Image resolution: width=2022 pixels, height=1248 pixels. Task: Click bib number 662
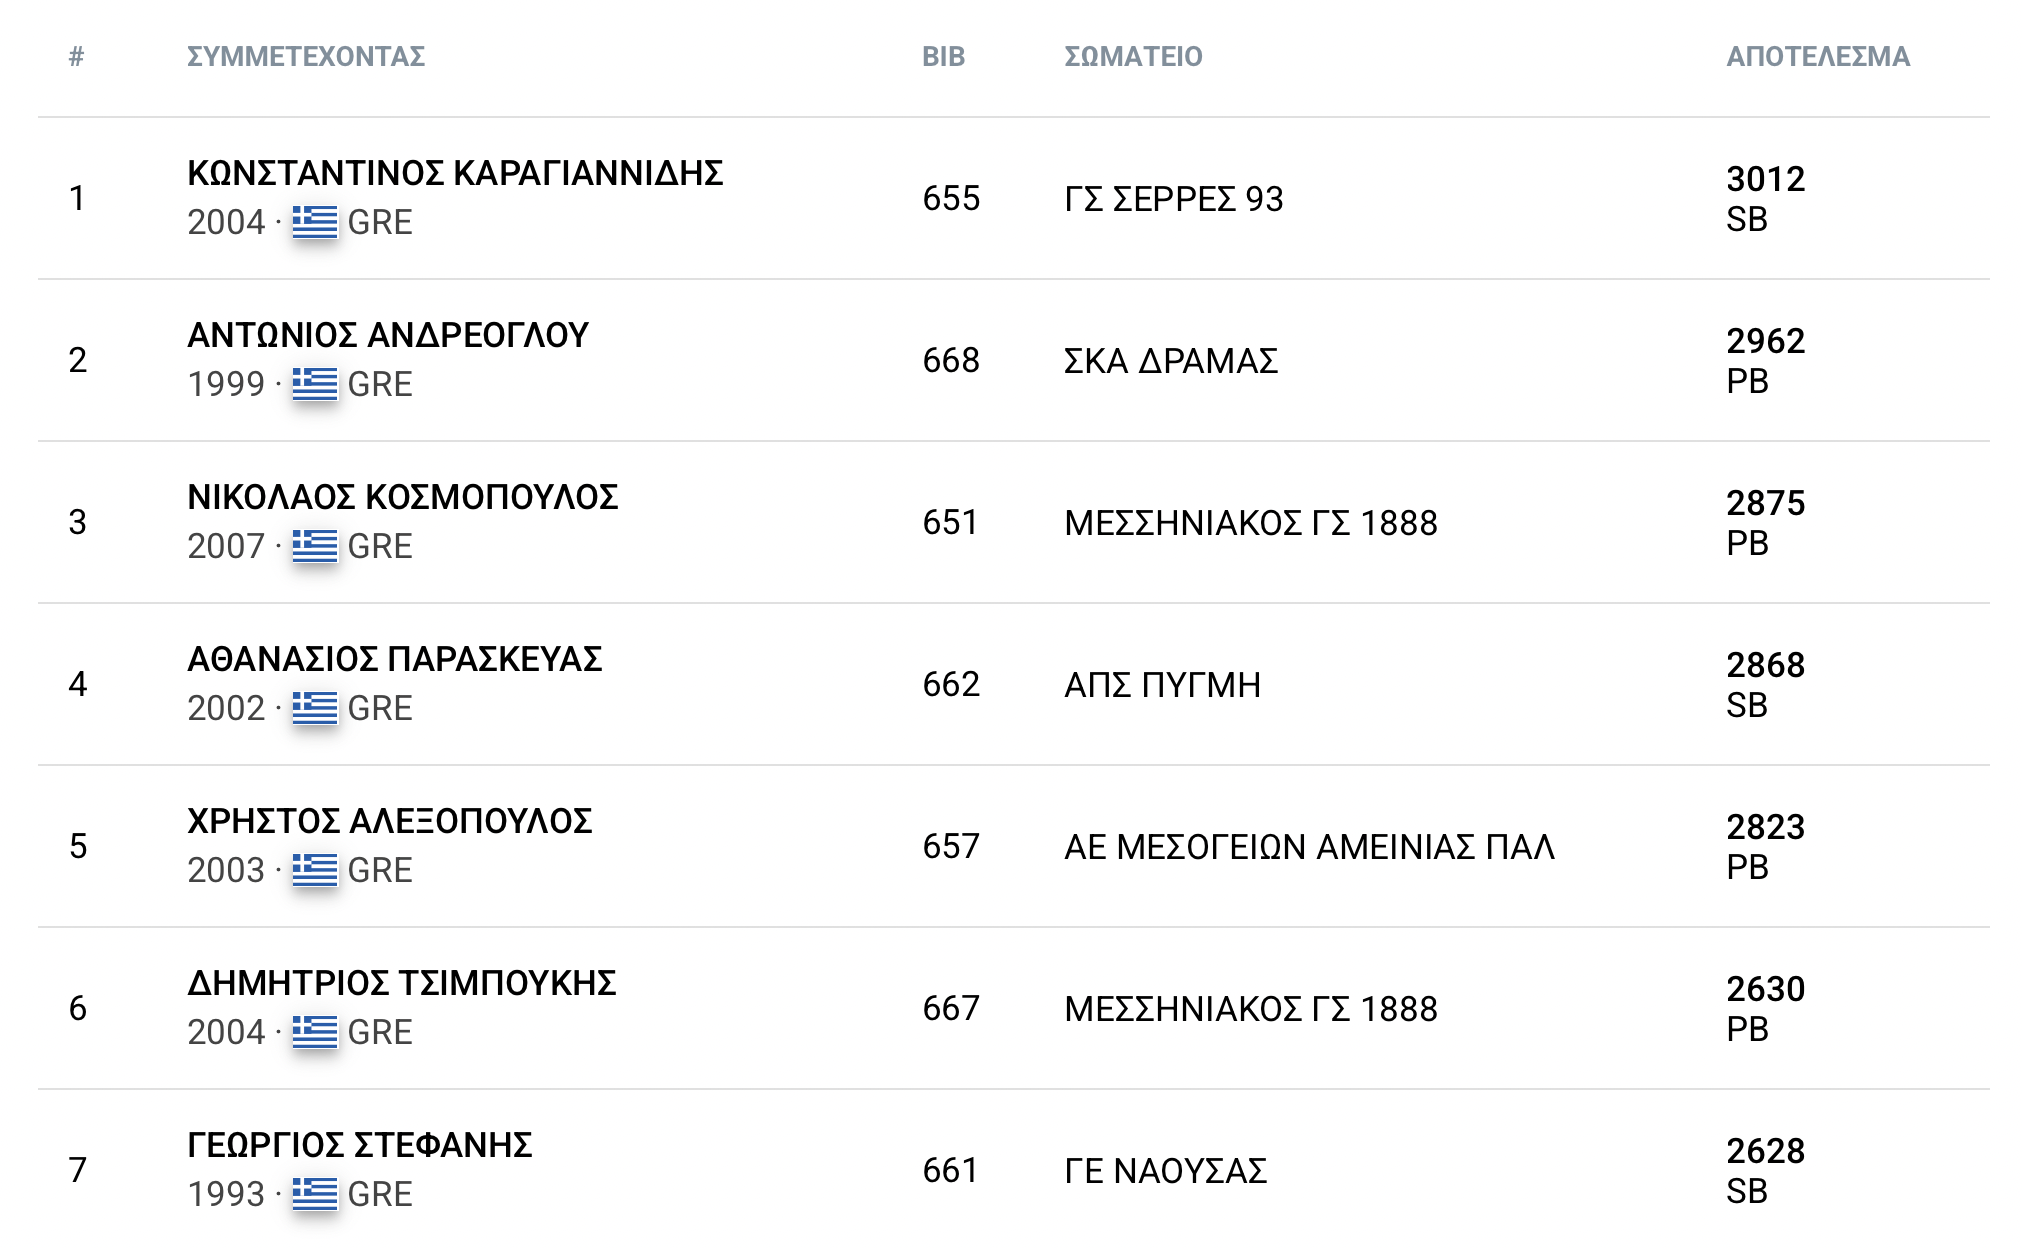click(x=951, y=685)
